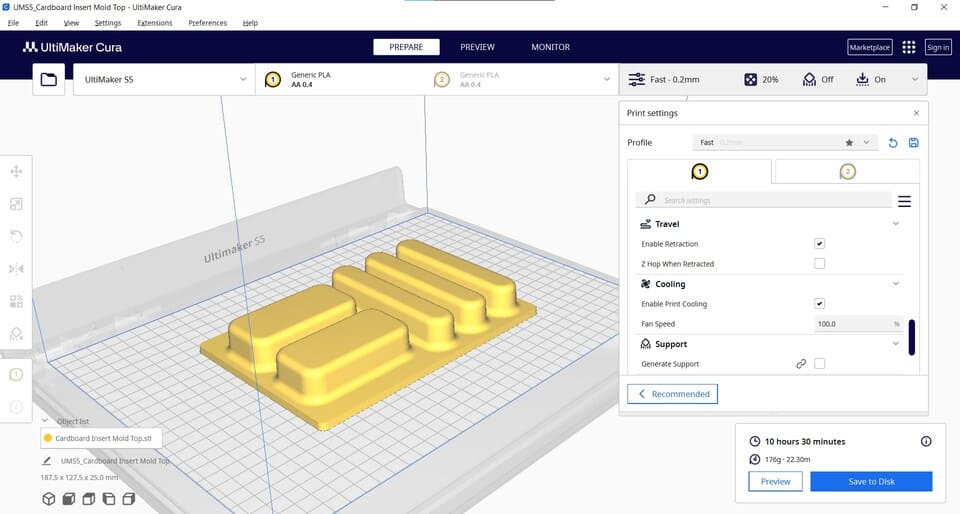This screenshot has height=514, width=960.
Task: Open the Help menu
Action: (x=250, y=23)
